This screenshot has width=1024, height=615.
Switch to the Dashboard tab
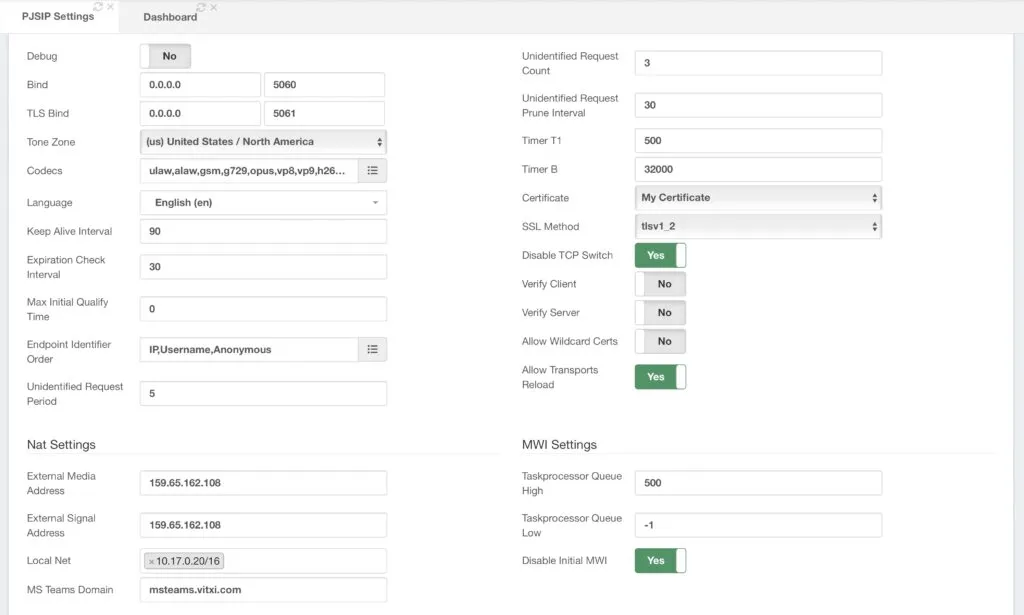(x=170, y=17)
